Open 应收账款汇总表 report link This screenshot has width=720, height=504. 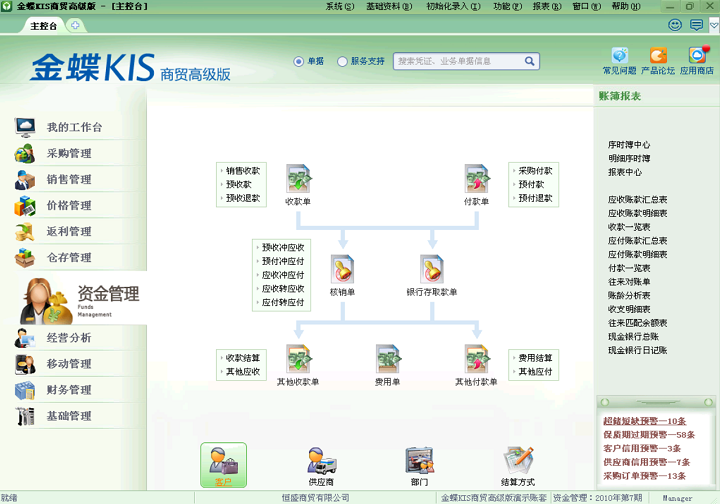pyautogui.click(x=637, y=200)
